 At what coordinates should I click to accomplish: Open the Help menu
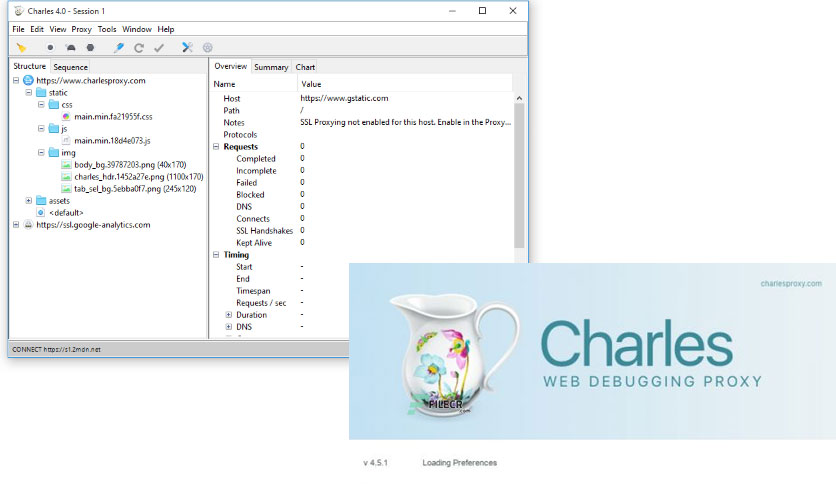pos(166,29)
